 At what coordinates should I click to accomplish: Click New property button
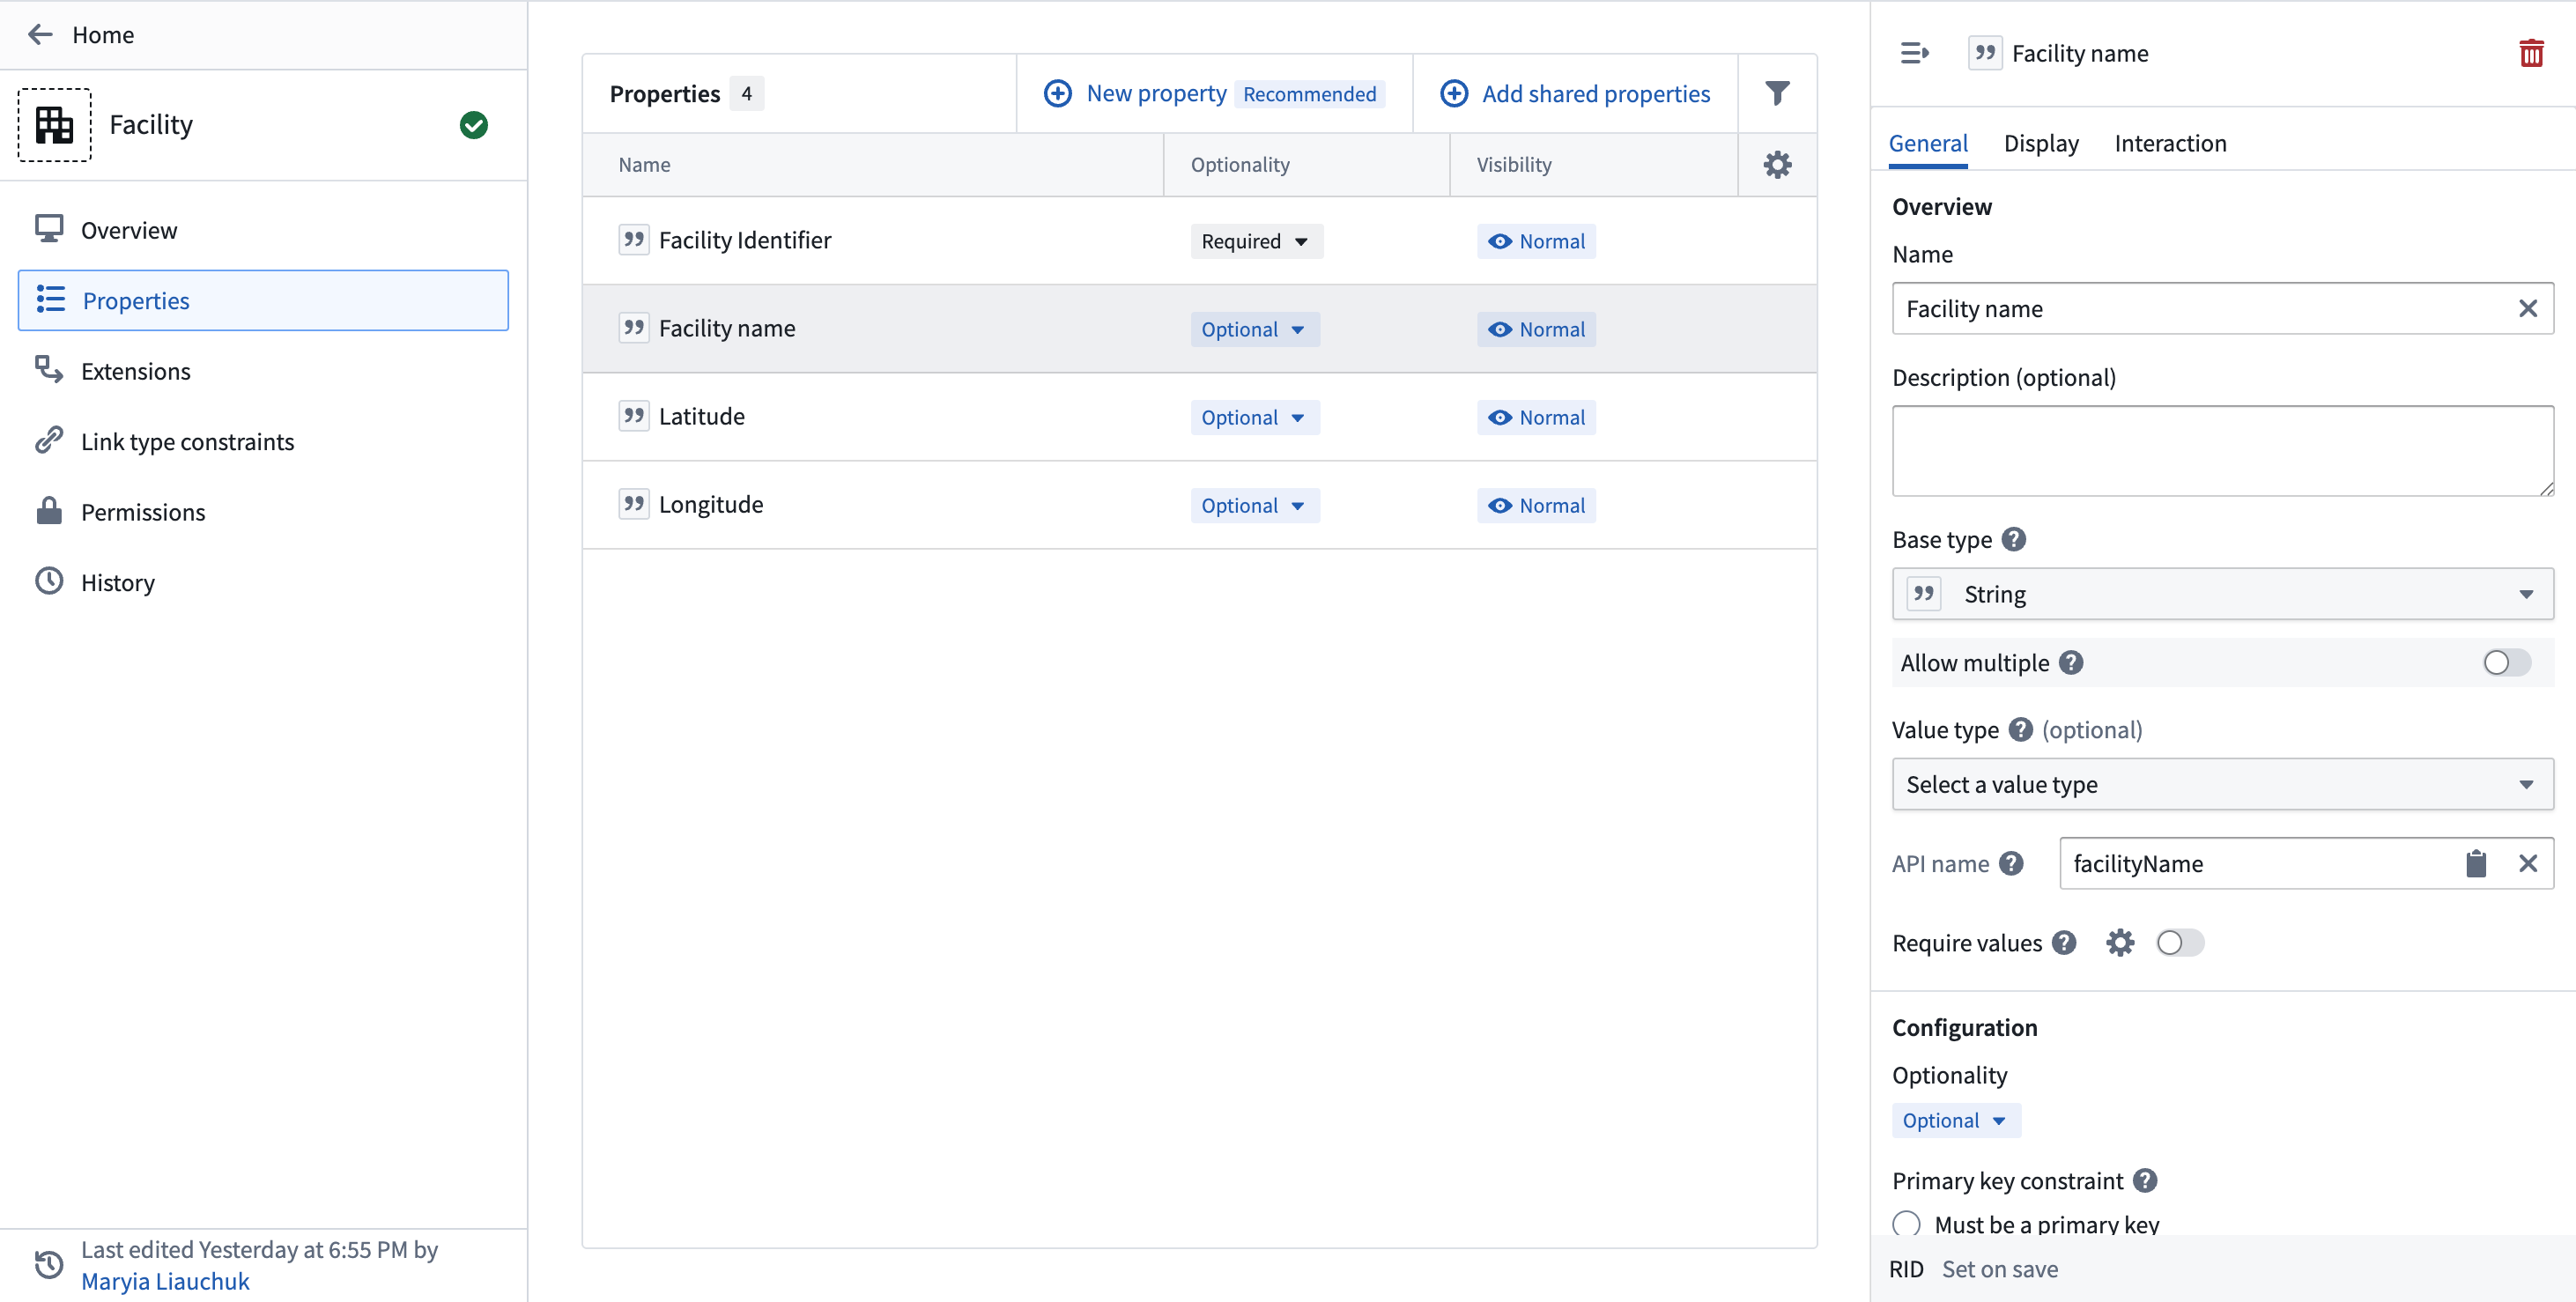coord(1214,93)
